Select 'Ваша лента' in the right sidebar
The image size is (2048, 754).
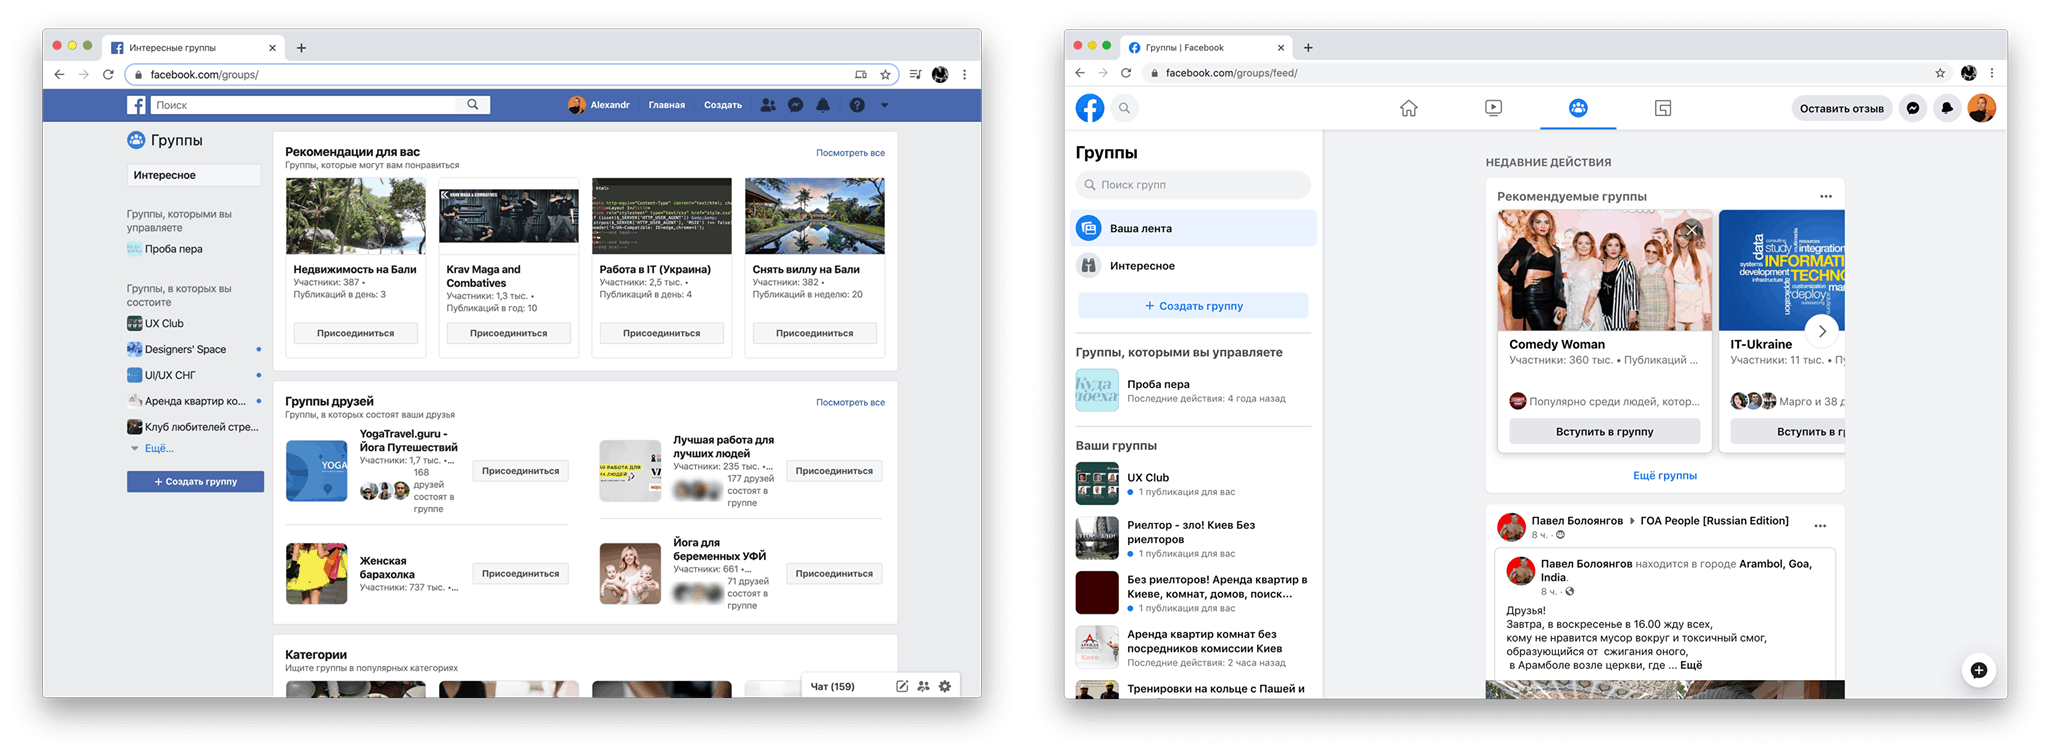[x=1193, y=228]
